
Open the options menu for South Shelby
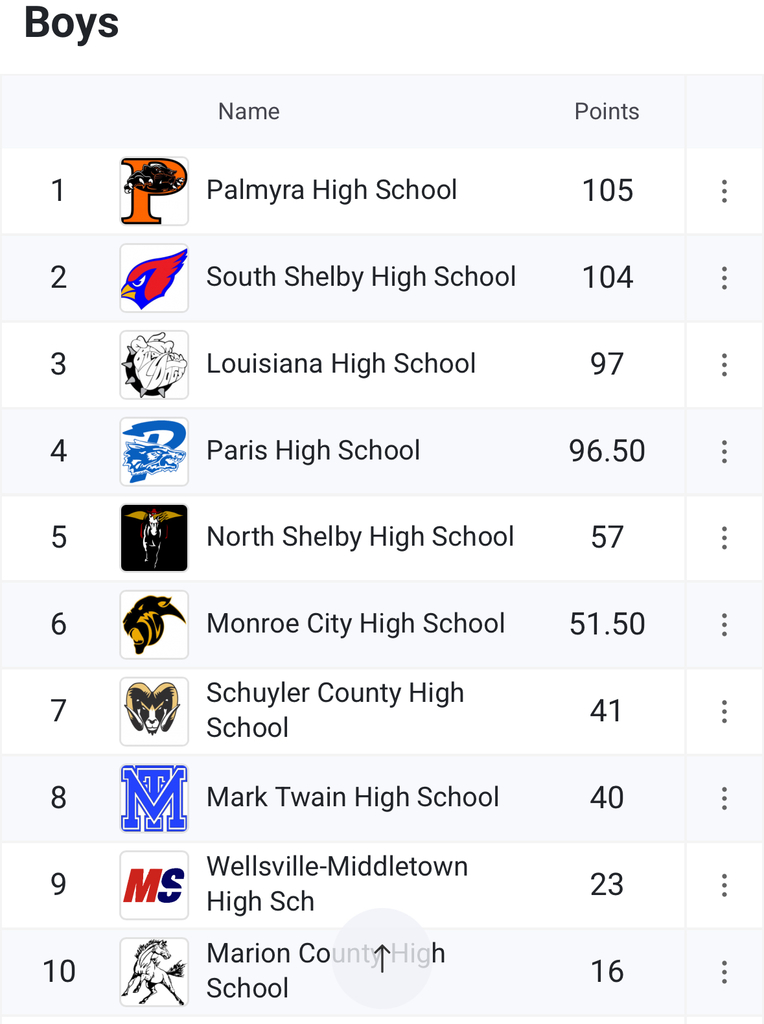(724, 278)
